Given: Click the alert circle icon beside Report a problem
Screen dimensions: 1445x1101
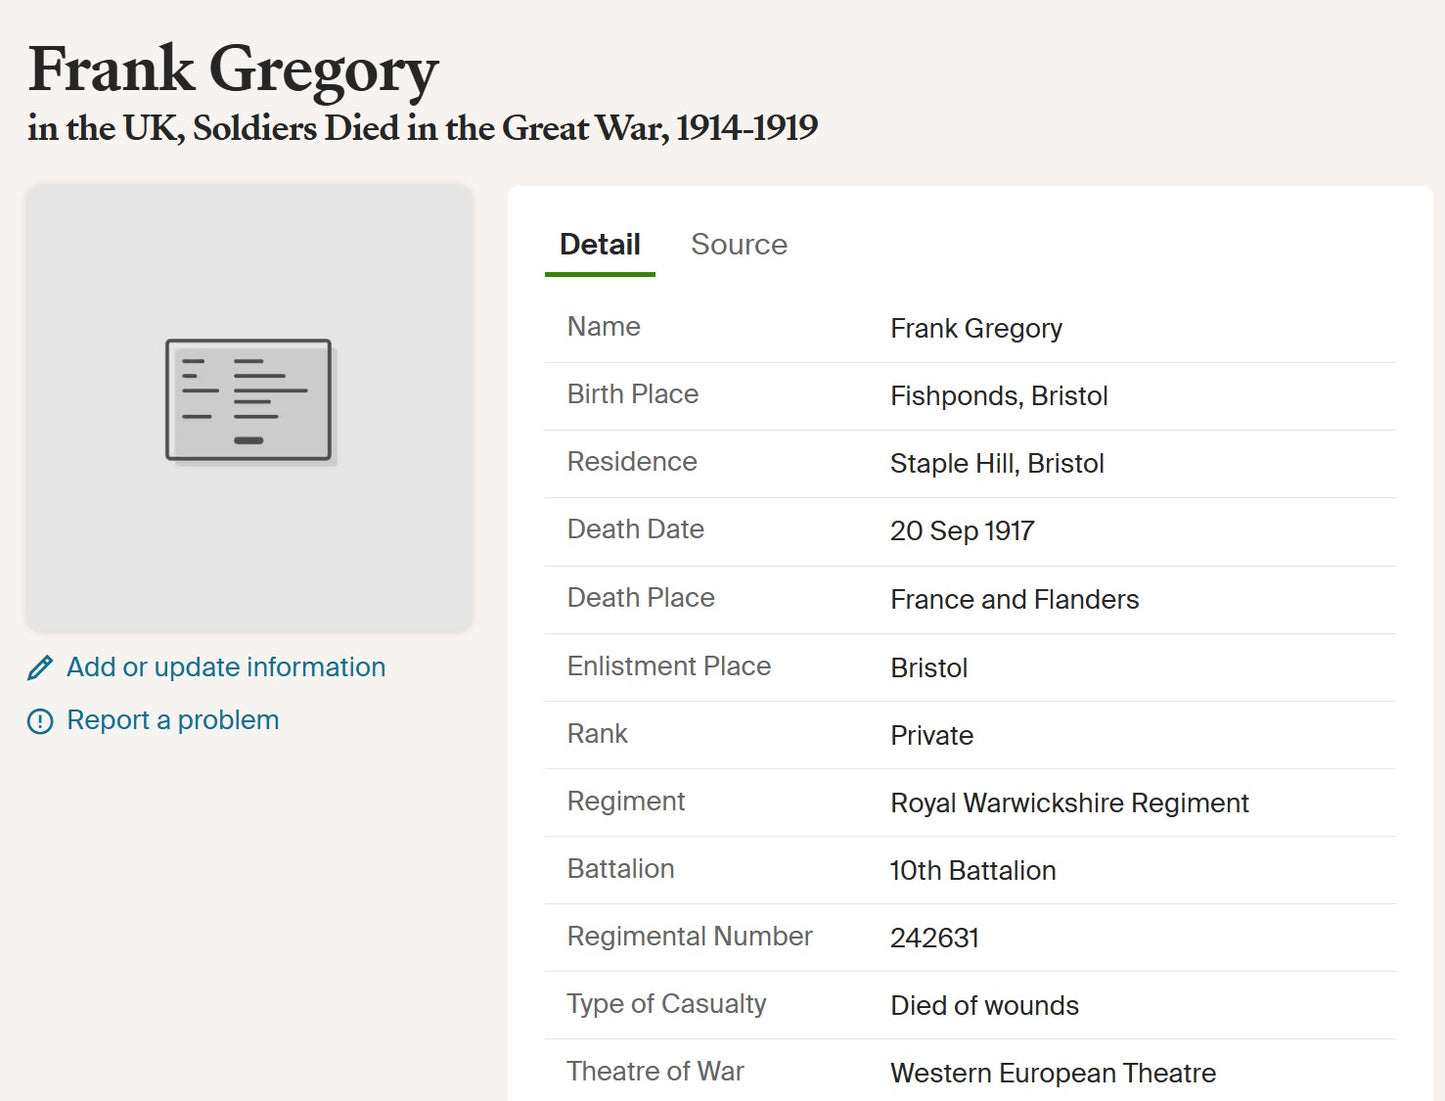Looking at the screenshot, I should click(39, 720).
